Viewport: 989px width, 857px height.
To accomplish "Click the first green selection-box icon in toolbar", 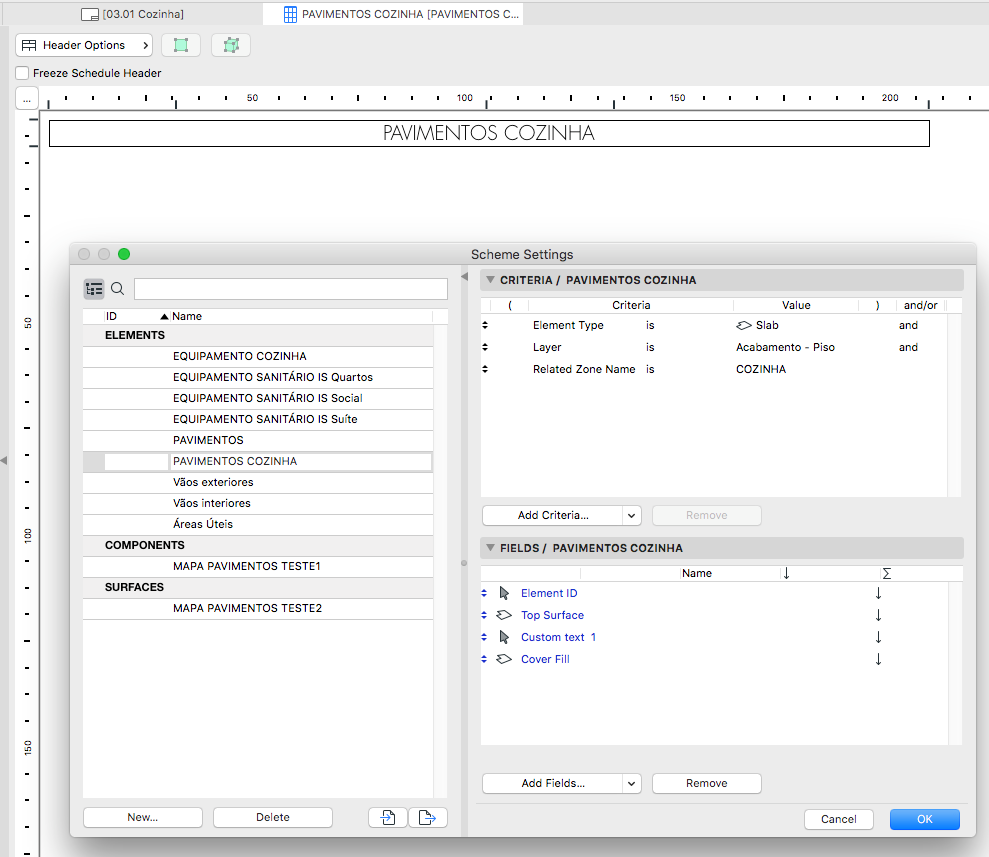I will (x=181, y=45).
